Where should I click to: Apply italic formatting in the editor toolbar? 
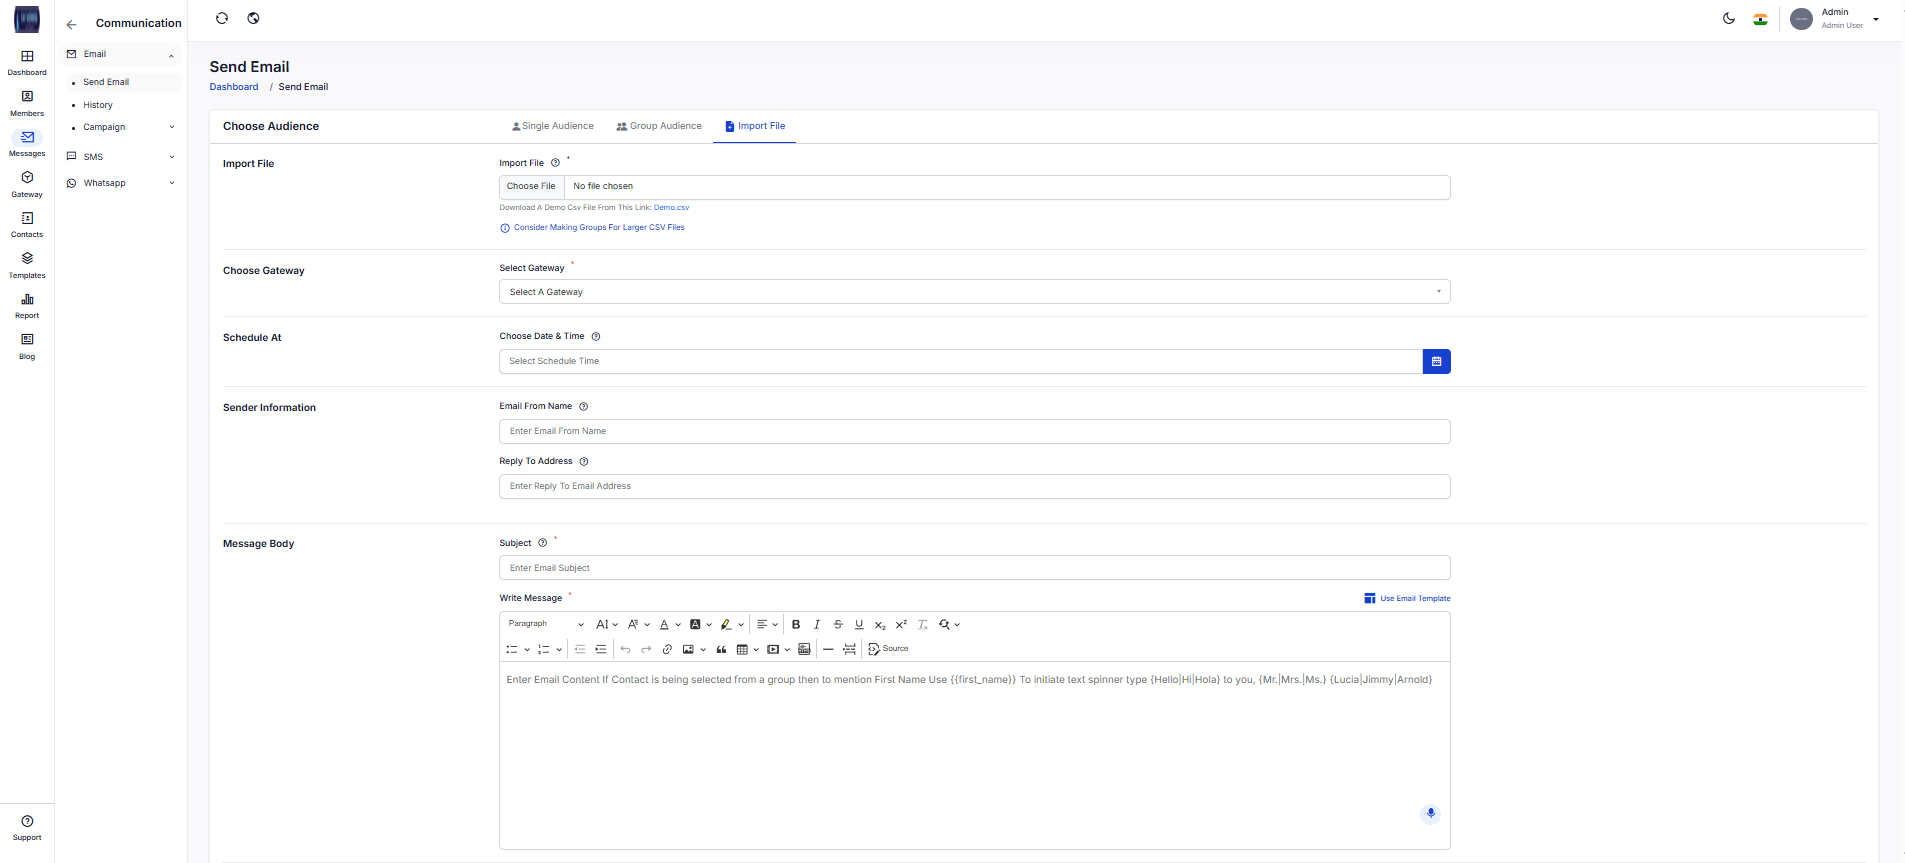point(817,625)
